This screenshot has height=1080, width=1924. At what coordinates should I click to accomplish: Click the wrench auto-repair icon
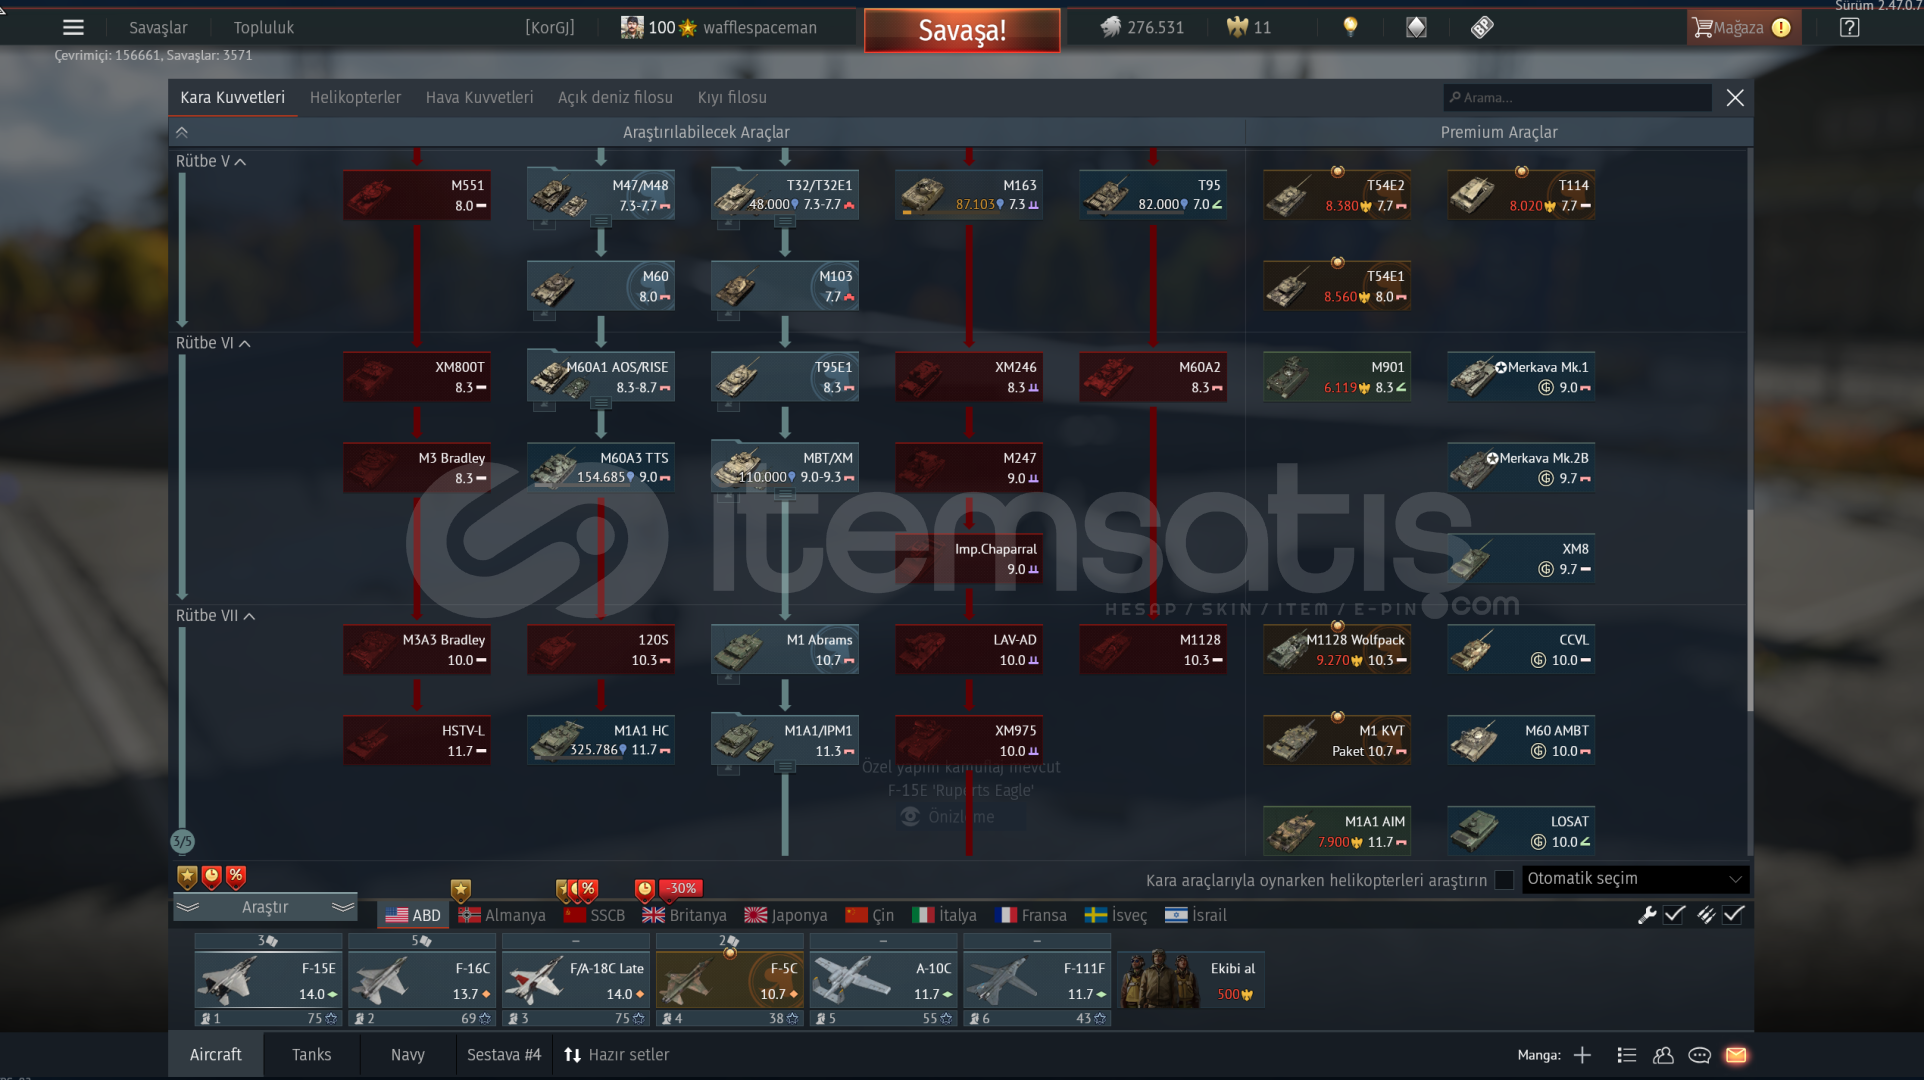click(x=1647, y=914)
